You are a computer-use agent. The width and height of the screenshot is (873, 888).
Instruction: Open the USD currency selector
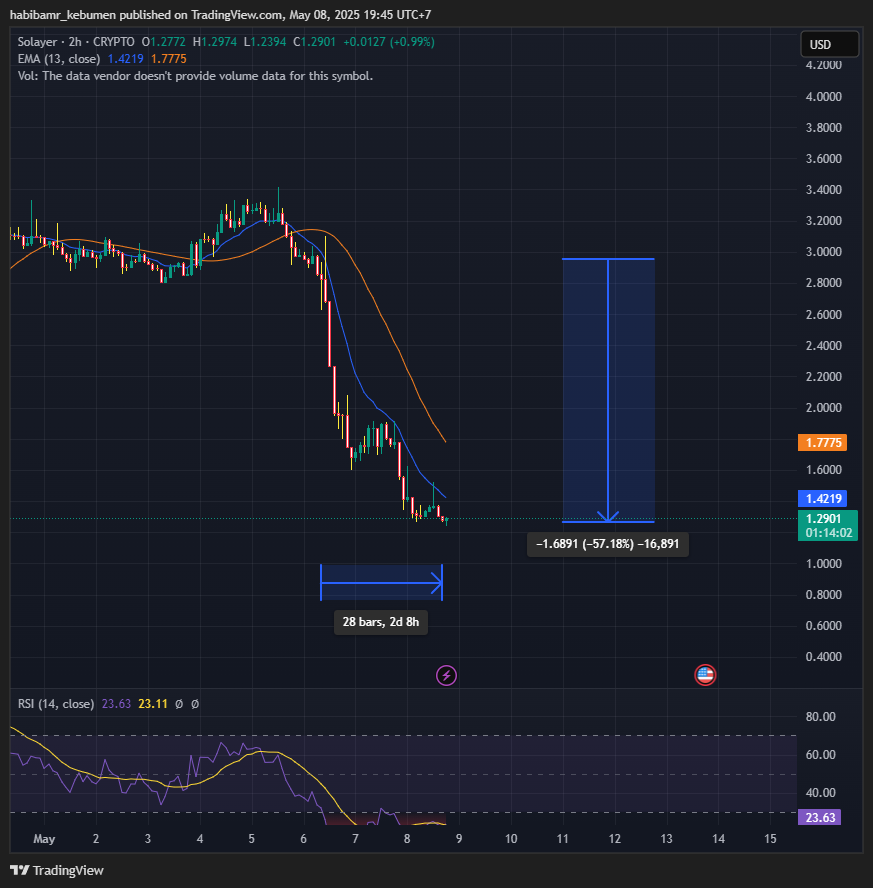(829, 45)
